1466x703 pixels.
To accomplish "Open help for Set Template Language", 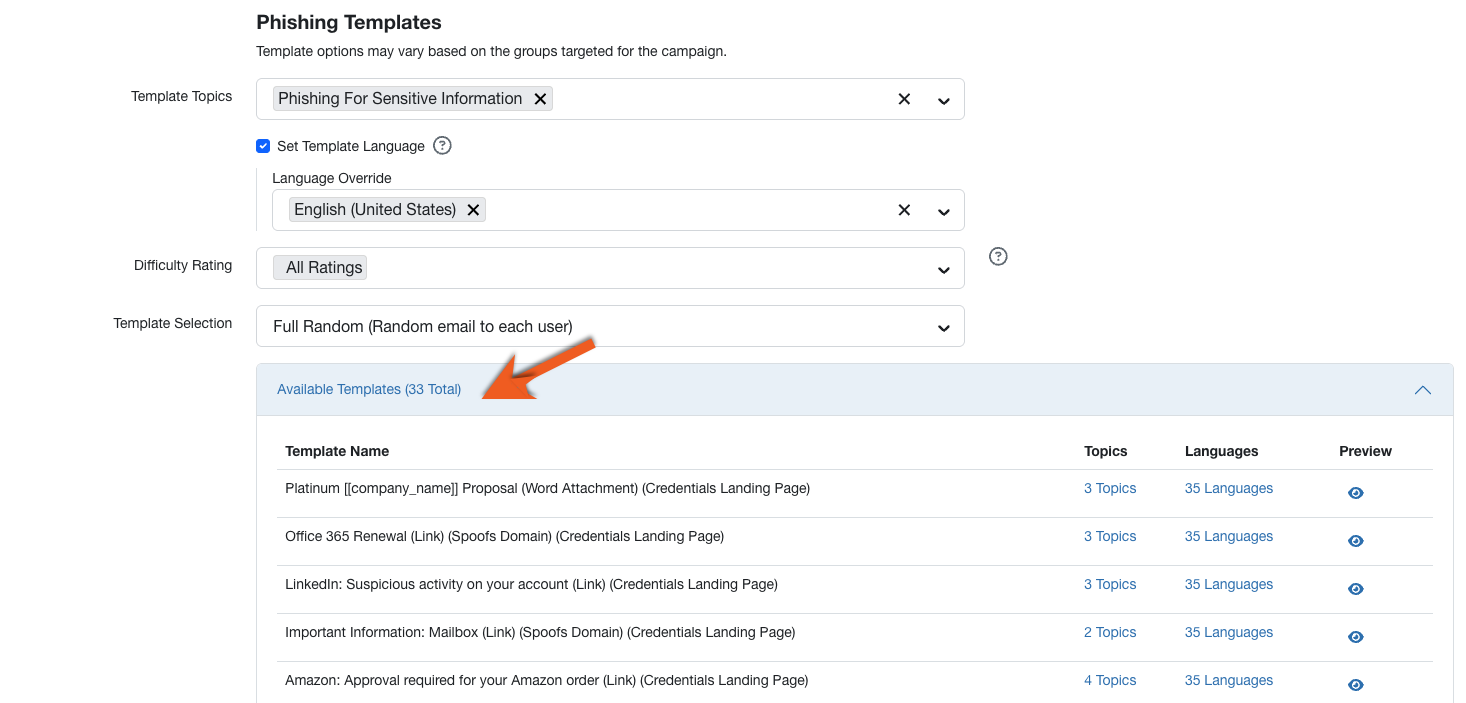I will [x=442, y=145].
